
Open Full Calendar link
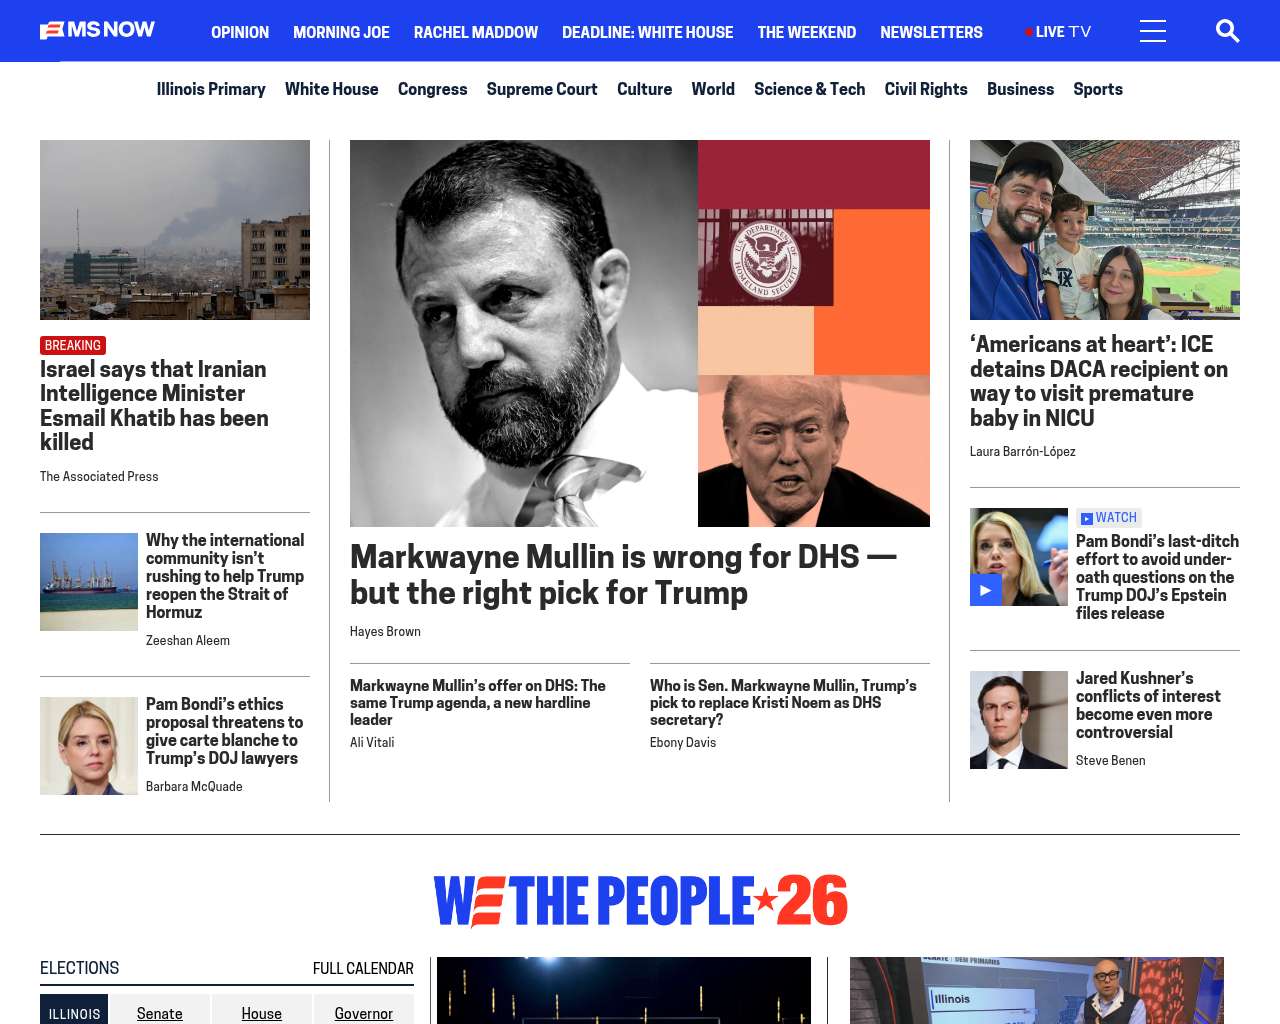363,968
